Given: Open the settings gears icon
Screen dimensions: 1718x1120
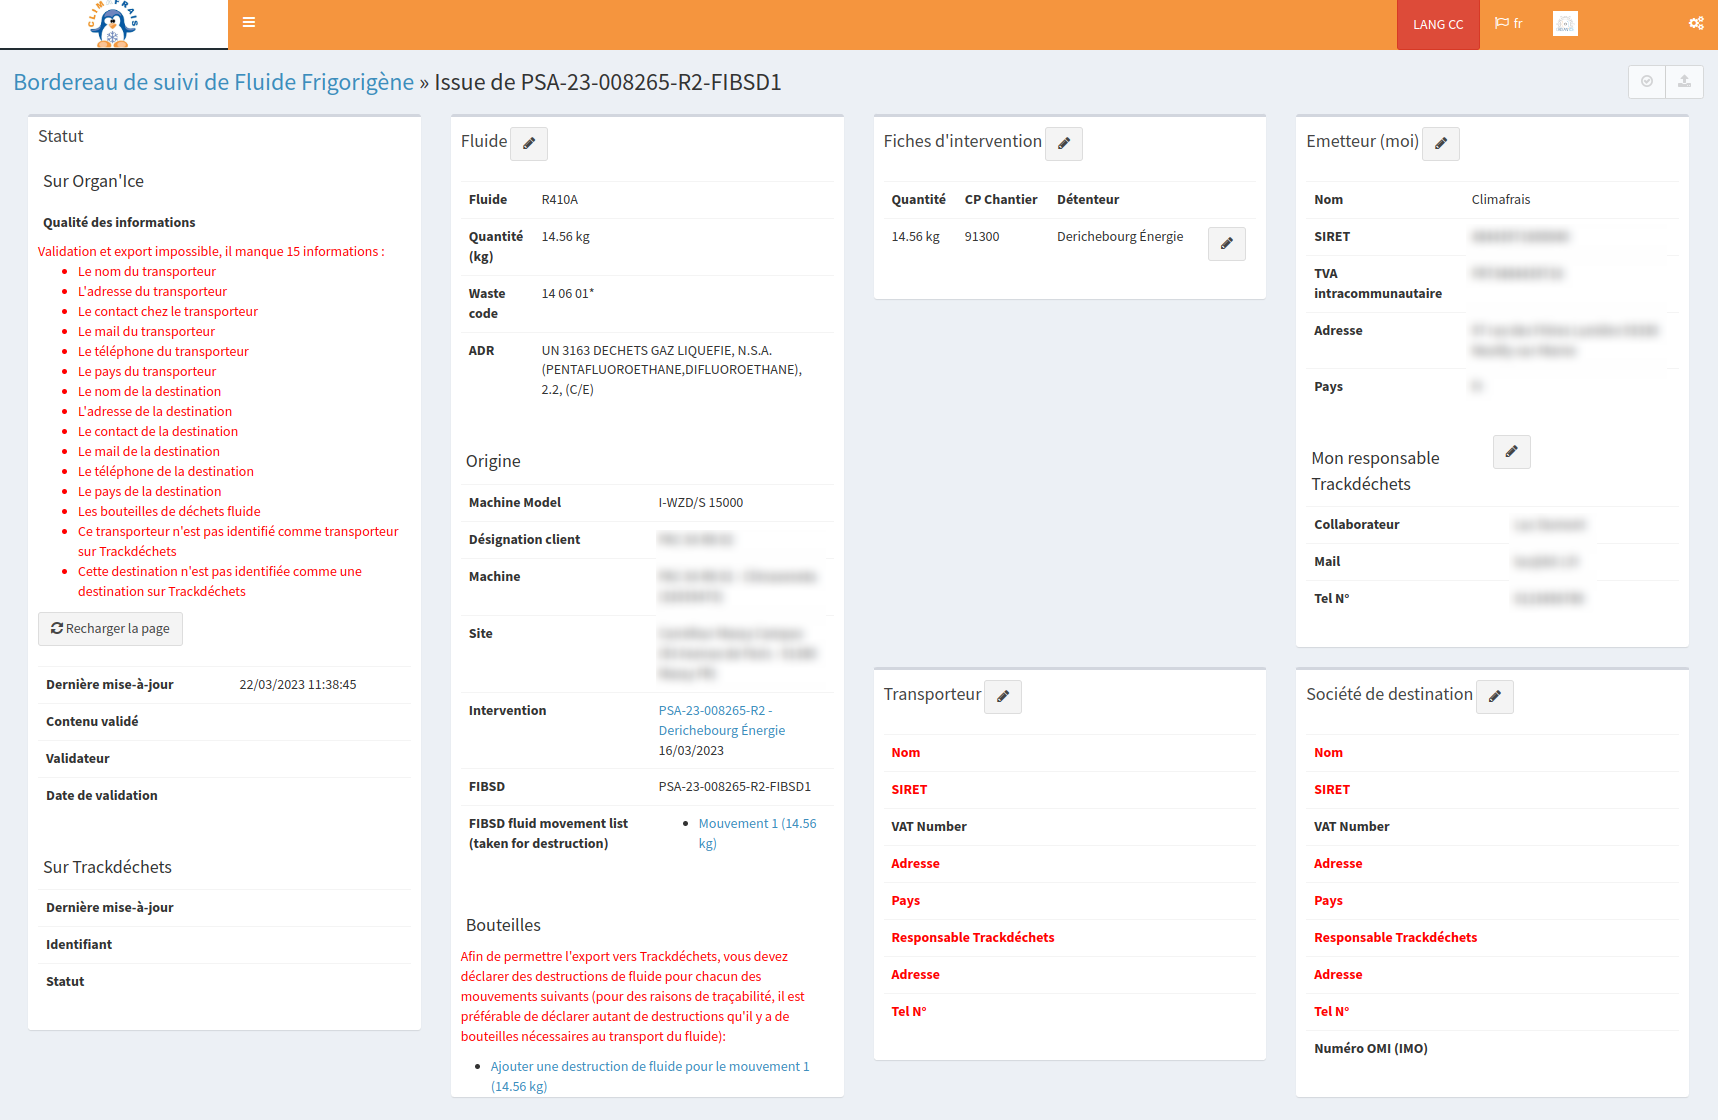Looking at the screenshot, I should (x=1696, y=23).
